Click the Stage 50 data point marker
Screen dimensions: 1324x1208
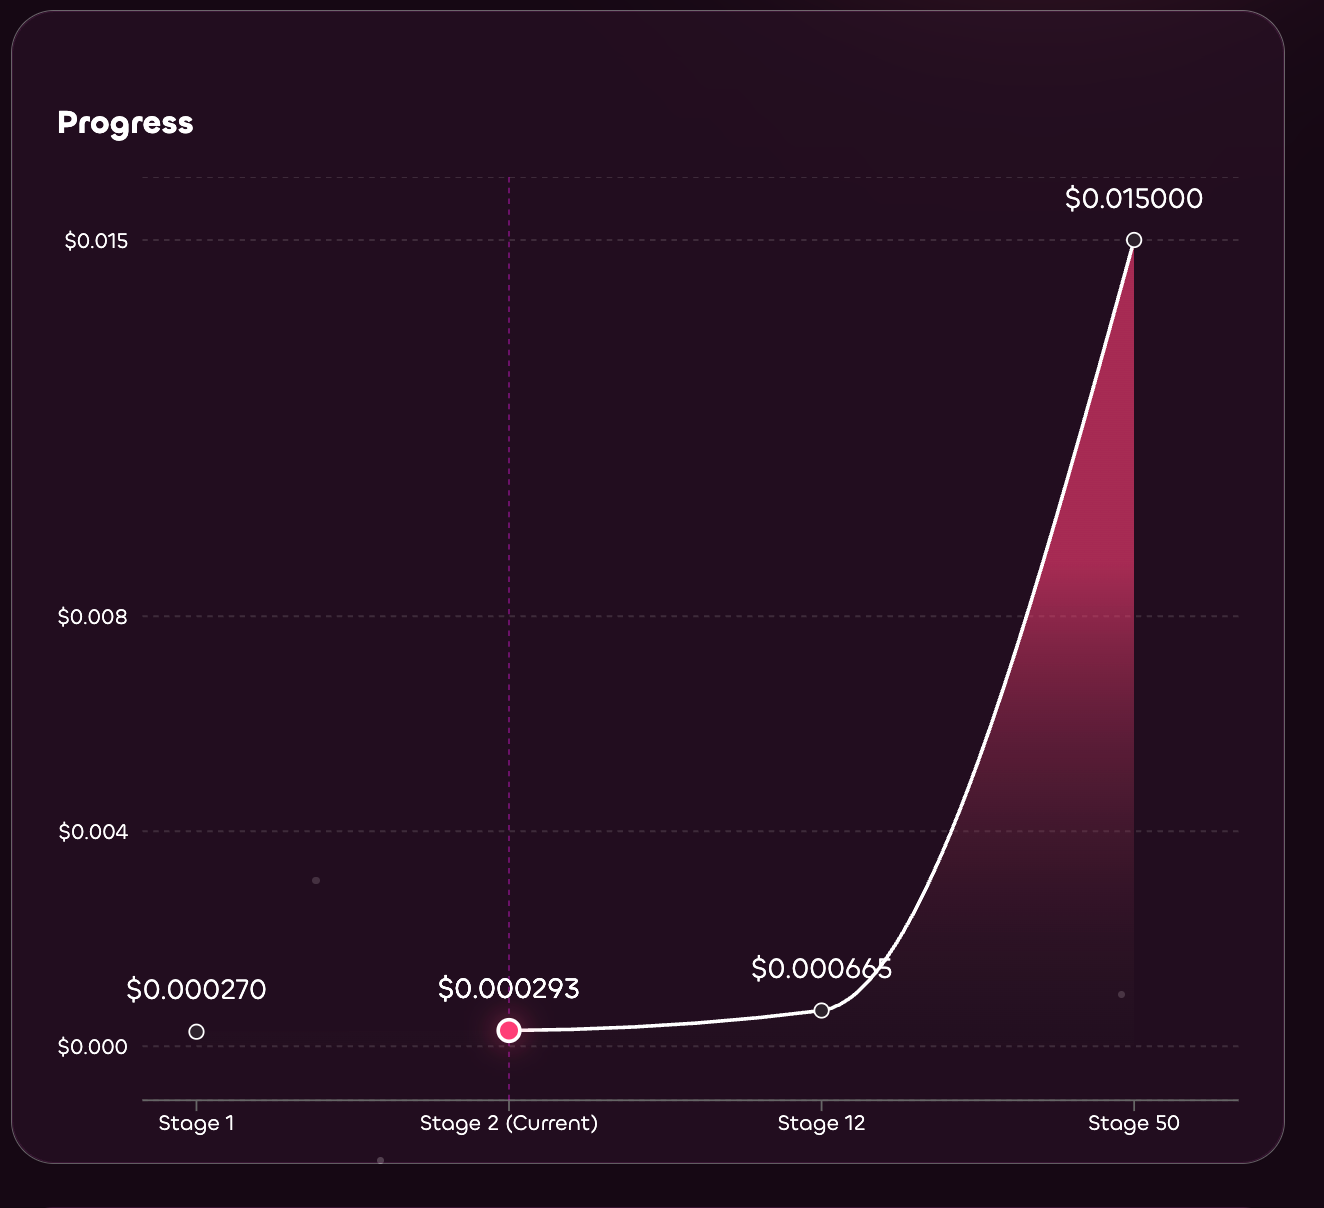pyautogui.click(x=1134, y=240)
